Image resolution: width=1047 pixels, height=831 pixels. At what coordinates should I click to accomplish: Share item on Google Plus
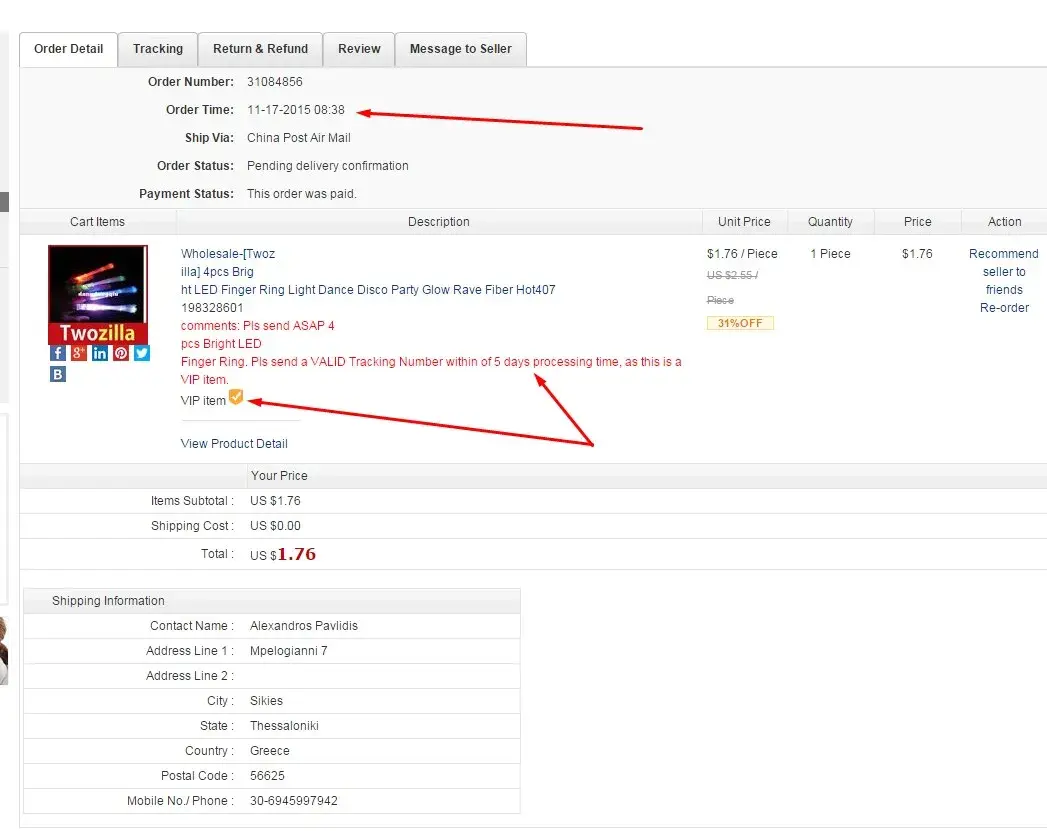pyautogui.click(x=79, y=353)
